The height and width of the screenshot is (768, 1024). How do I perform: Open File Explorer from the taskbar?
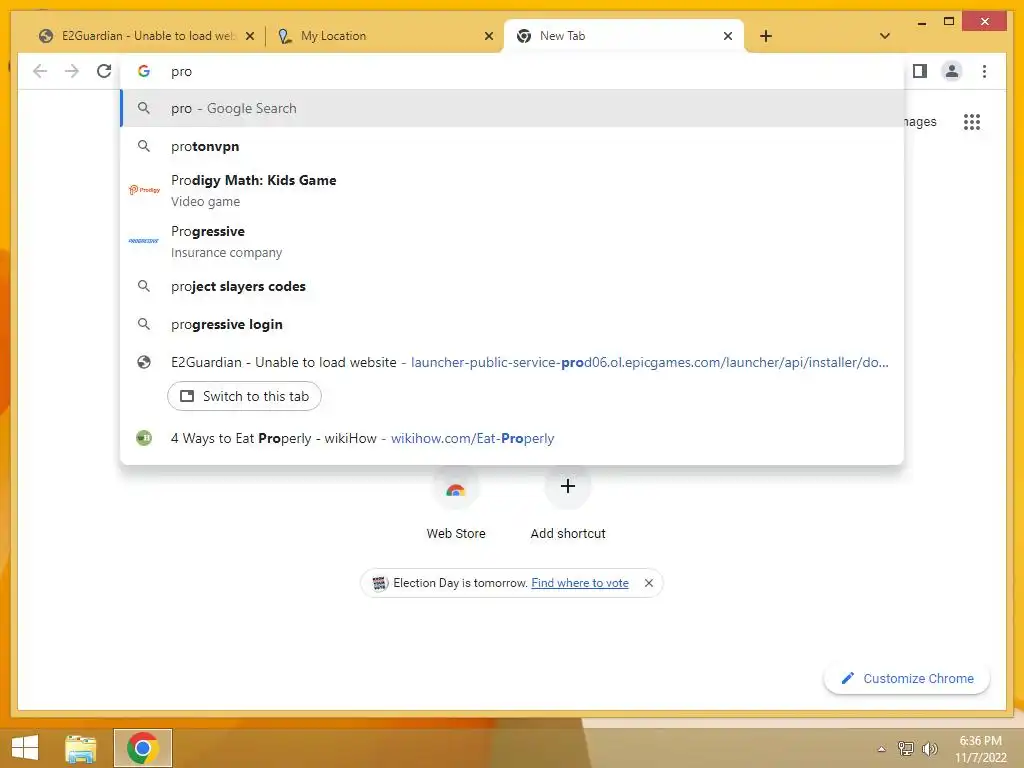pyautogui.click(x=81, y=748)
